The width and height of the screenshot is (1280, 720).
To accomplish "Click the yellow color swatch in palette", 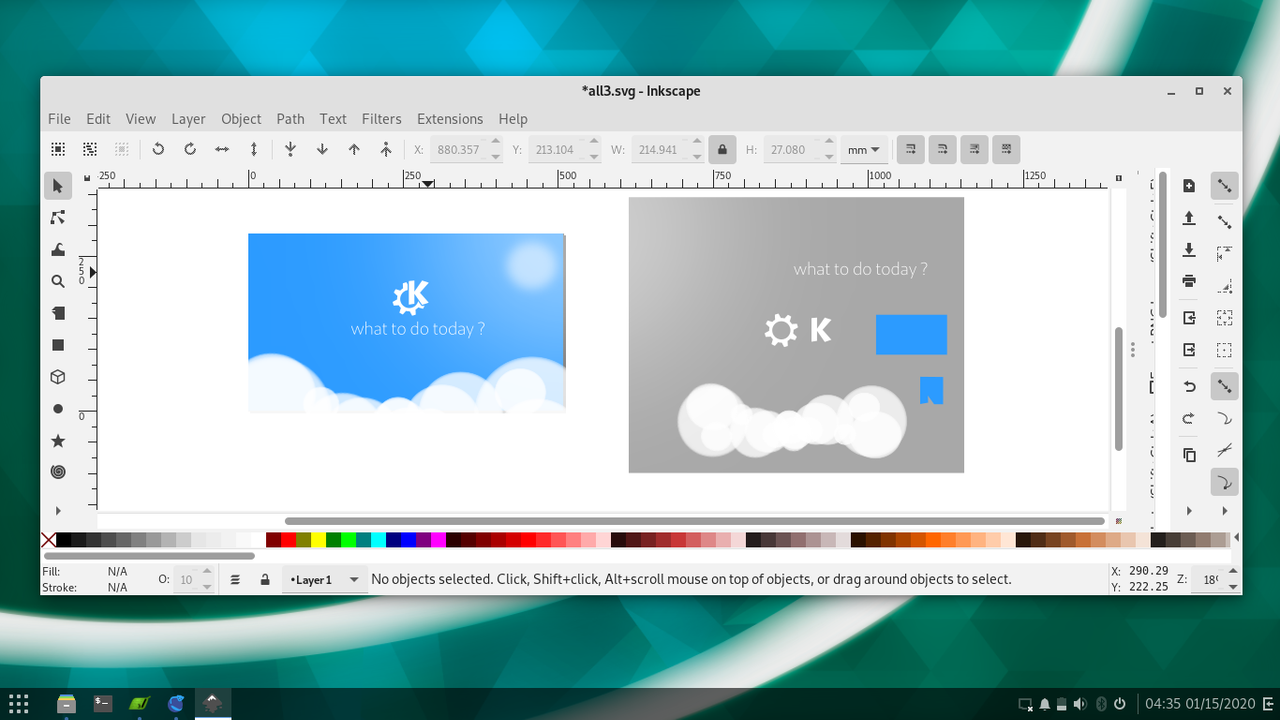I will tap(318, 540).
